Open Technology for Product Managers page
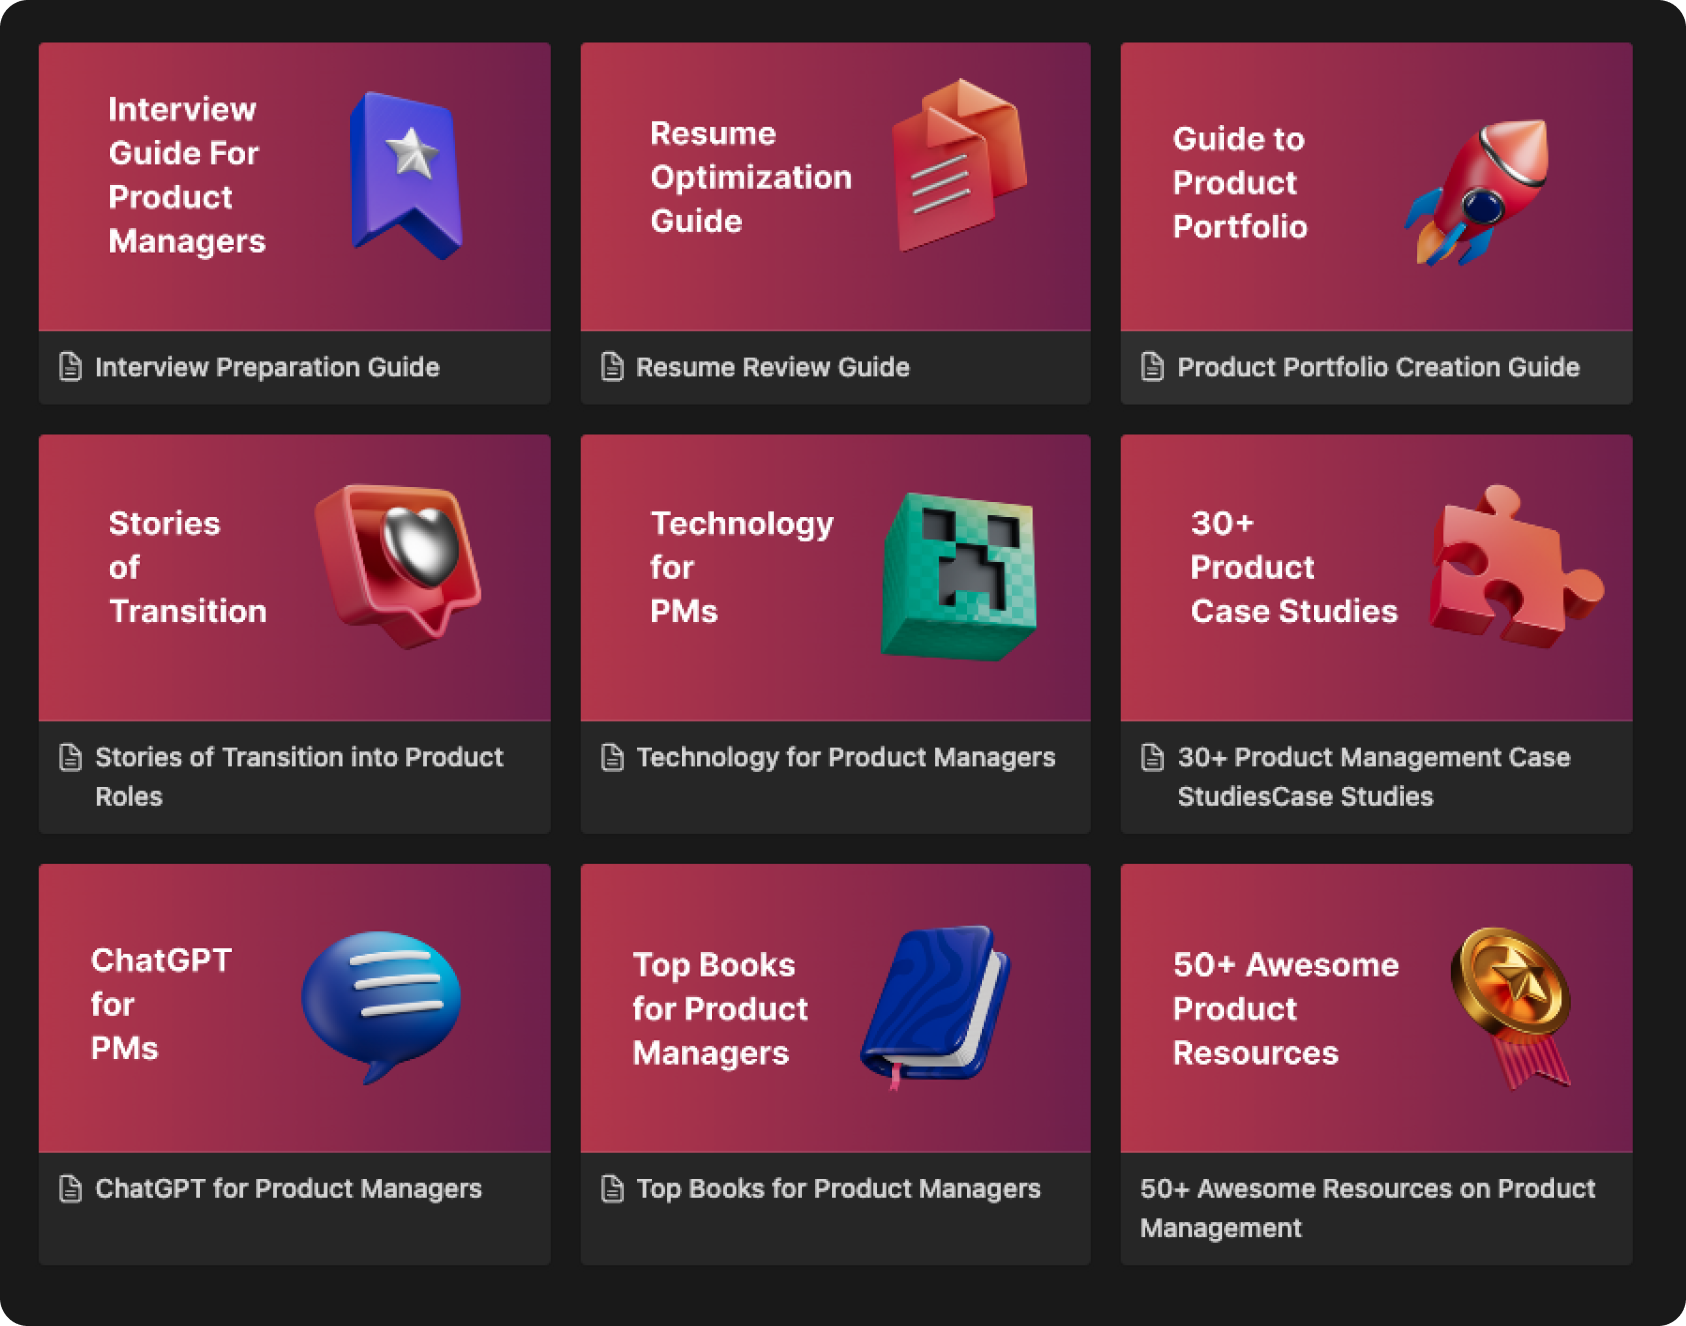1686x1326 pixels. (x=845, y=757)
